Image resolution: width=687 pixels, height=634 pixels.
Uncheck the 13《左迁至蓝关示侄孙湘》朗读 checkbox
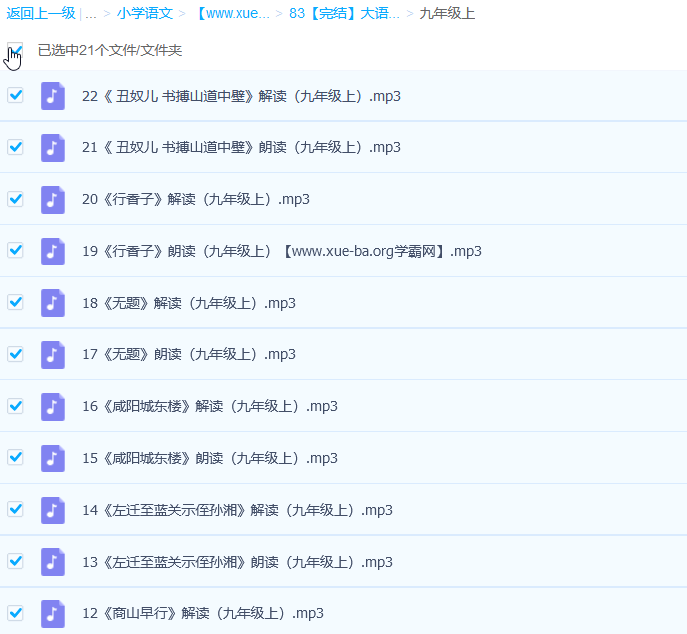pyautogui.click(x=15, y=561)
